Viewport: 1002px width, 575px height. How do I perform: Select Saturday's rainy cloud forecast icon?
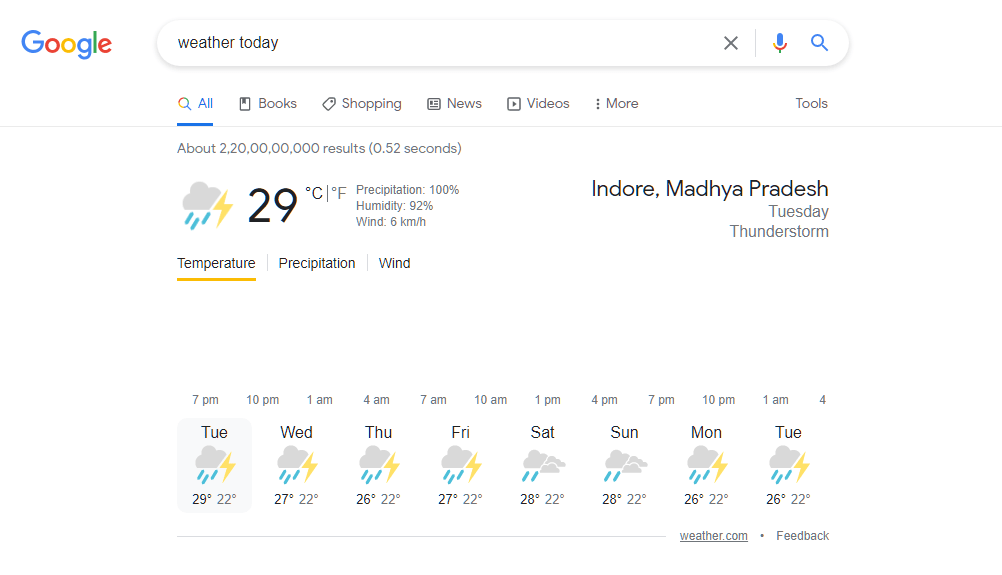click(x=543, y=464)
